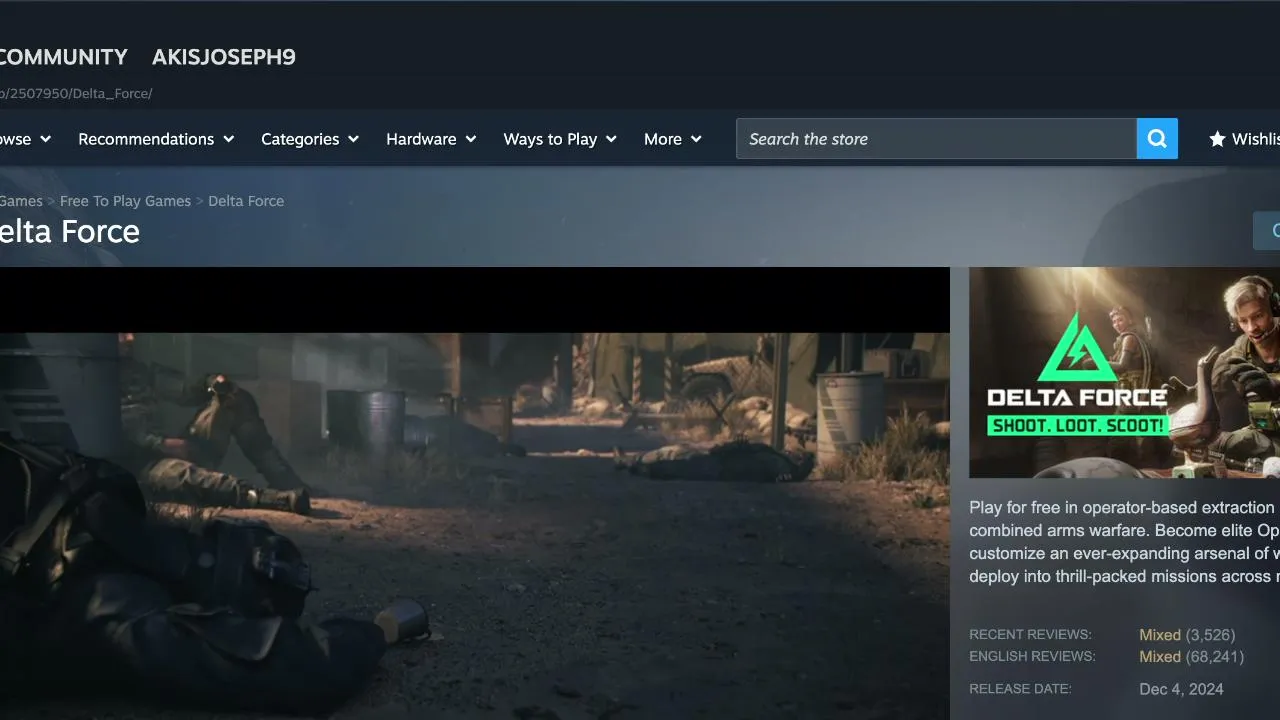Viewport: 1280px width, 720px height.
Task: Open the Hardware dropdown menu
Action: pyautogui.click(x=431, y=139)
